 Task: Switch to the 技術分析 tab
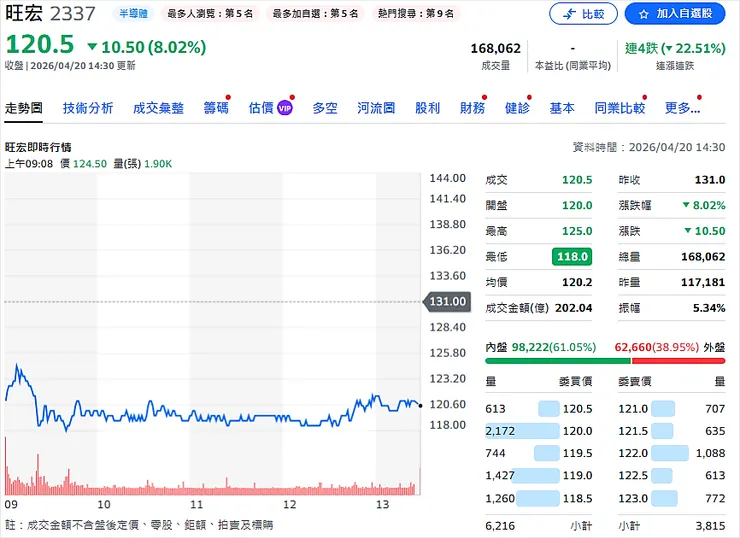point(88,108)
